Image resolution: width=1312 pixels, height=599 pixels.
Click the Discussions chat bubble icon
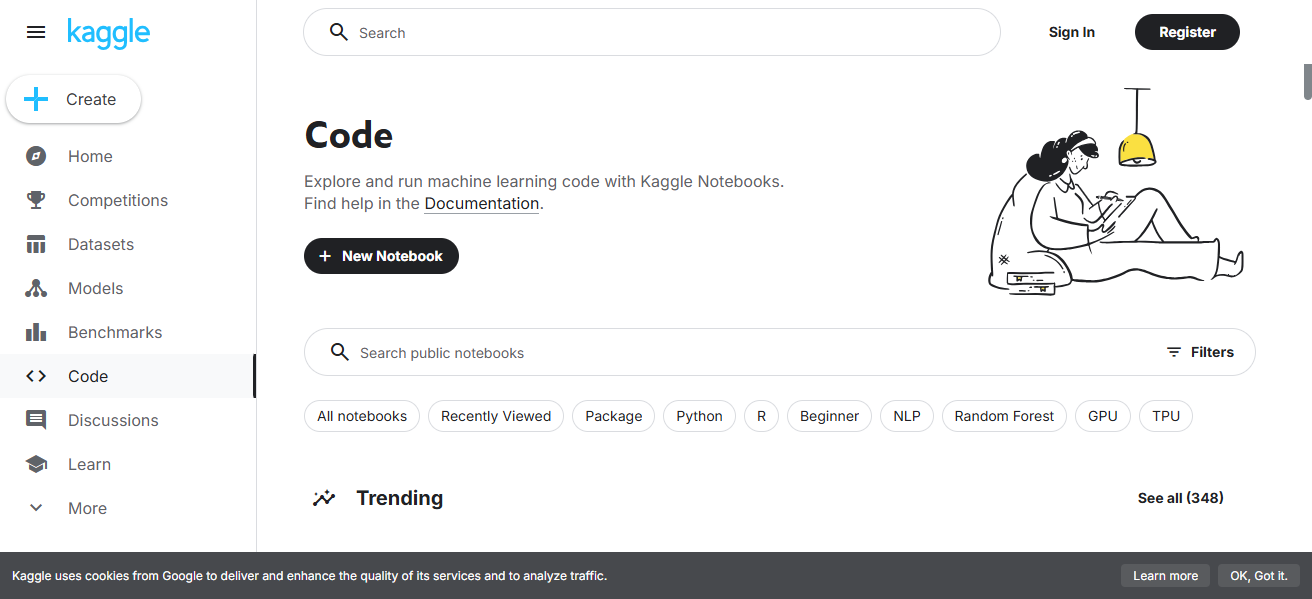pos(36,420)
